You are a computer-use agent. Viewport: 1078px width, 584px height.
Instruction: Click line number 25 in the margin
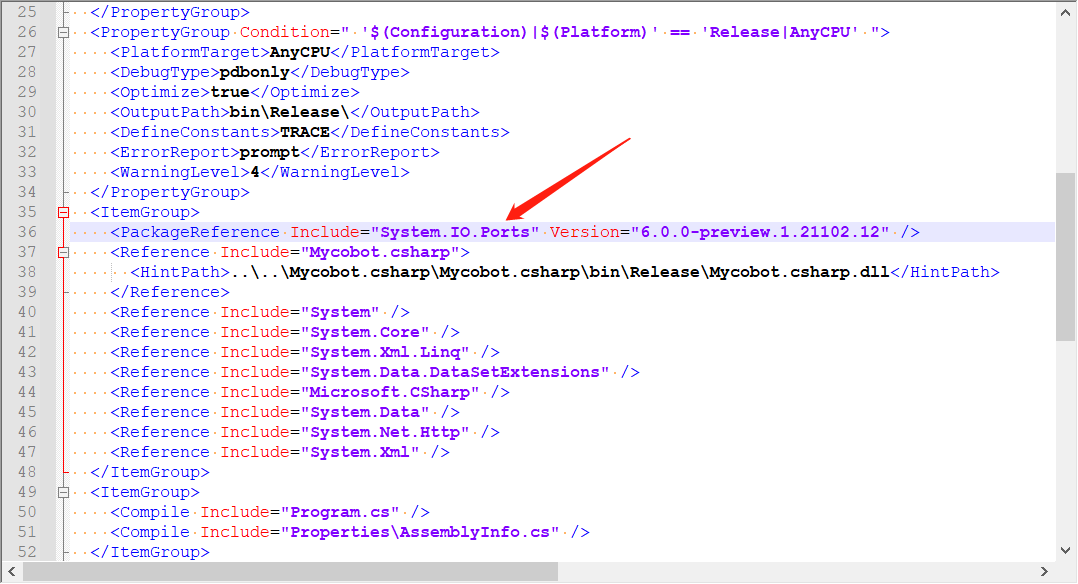pyautogui.click(x=28, y=12)
